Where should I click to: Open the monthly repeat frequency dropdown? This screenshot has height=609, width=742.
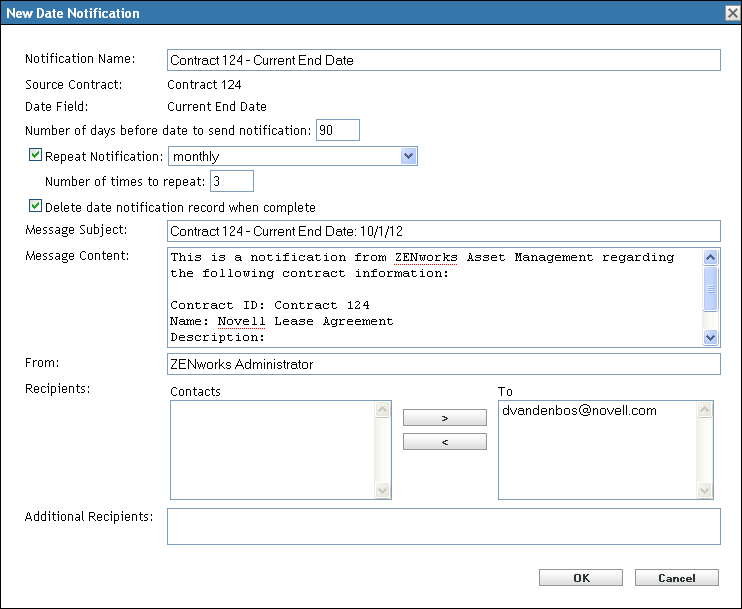(407, 156)
